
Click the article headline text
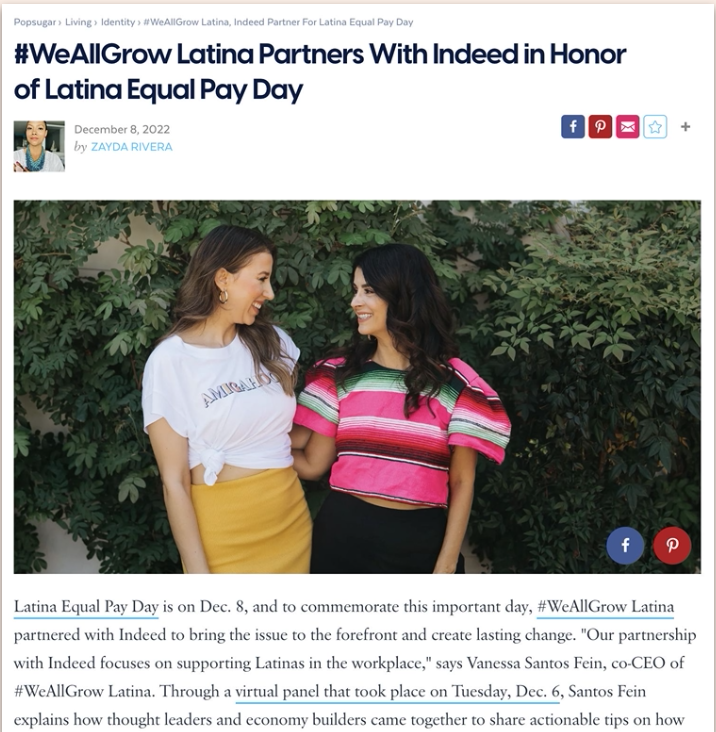[x=320, y=71]
